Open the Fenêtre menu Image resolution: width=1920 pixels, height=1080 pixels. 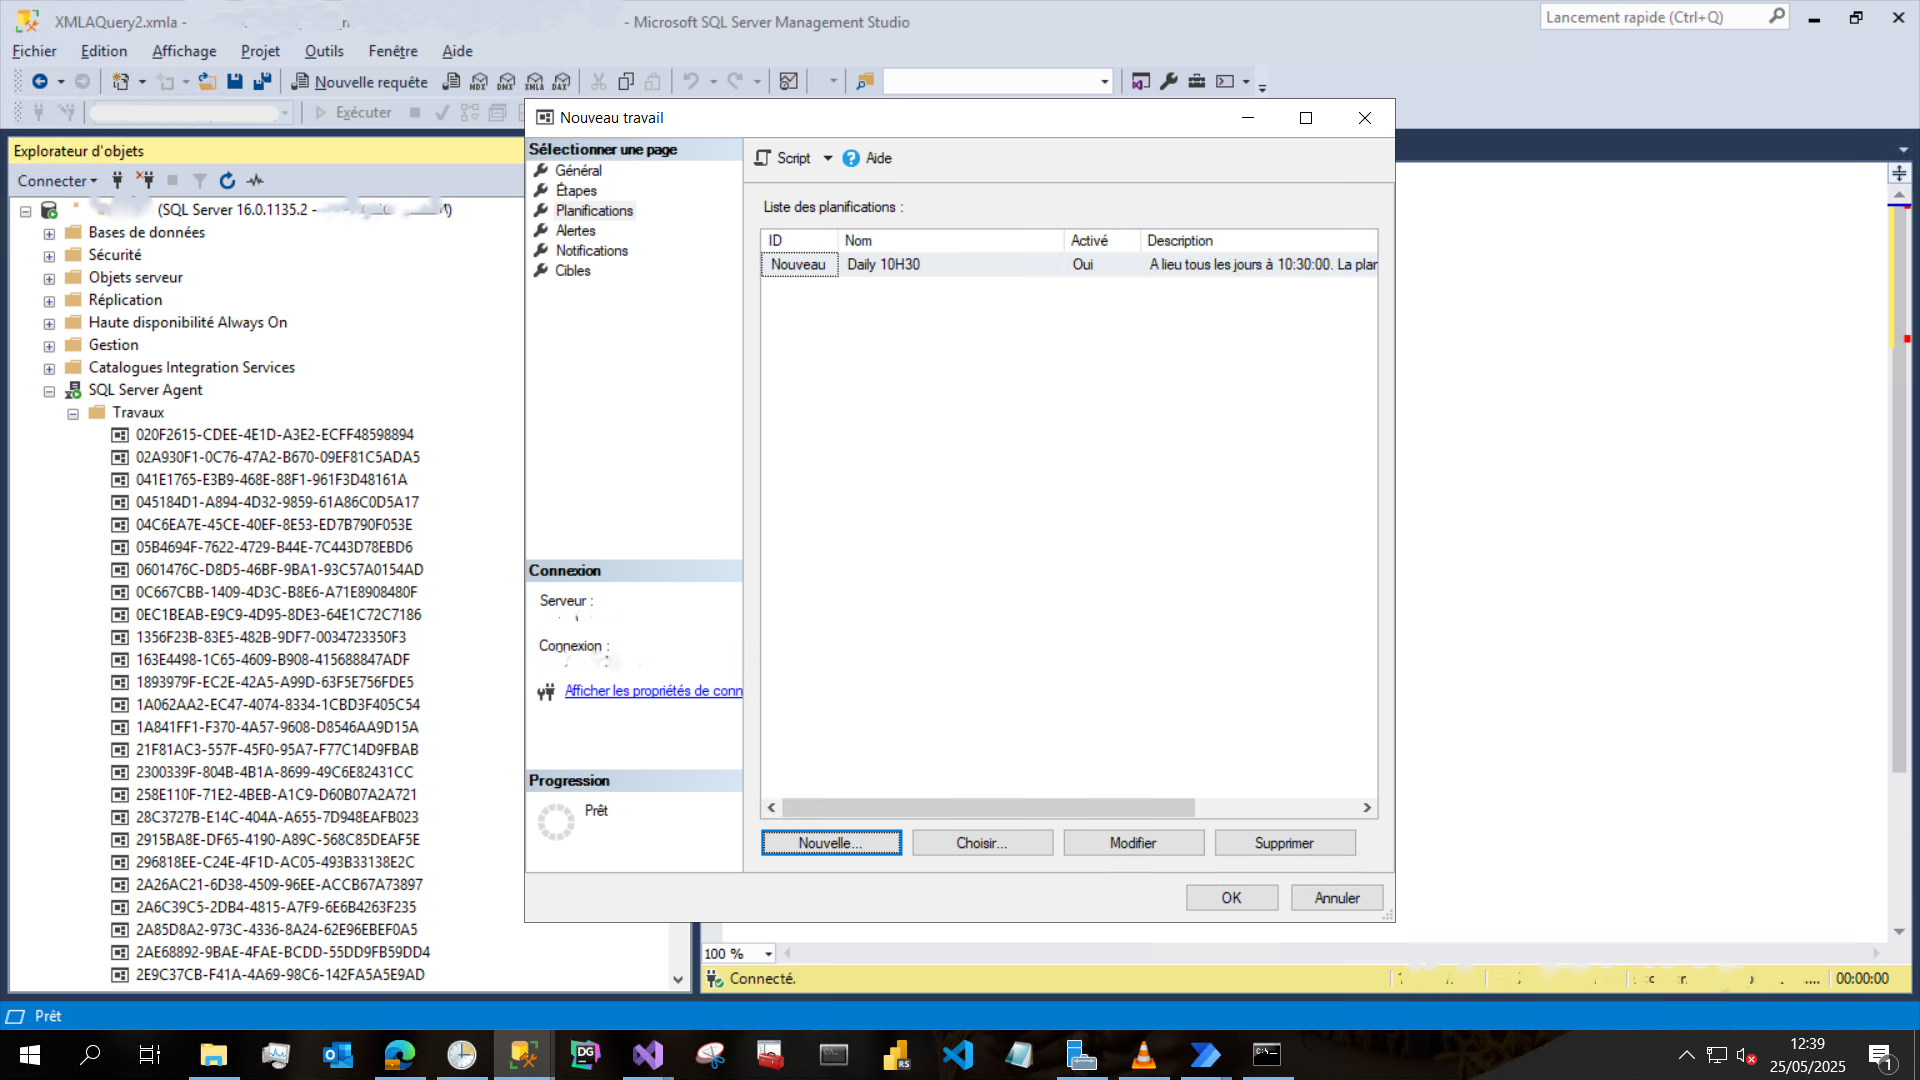(x=393, y=51)
